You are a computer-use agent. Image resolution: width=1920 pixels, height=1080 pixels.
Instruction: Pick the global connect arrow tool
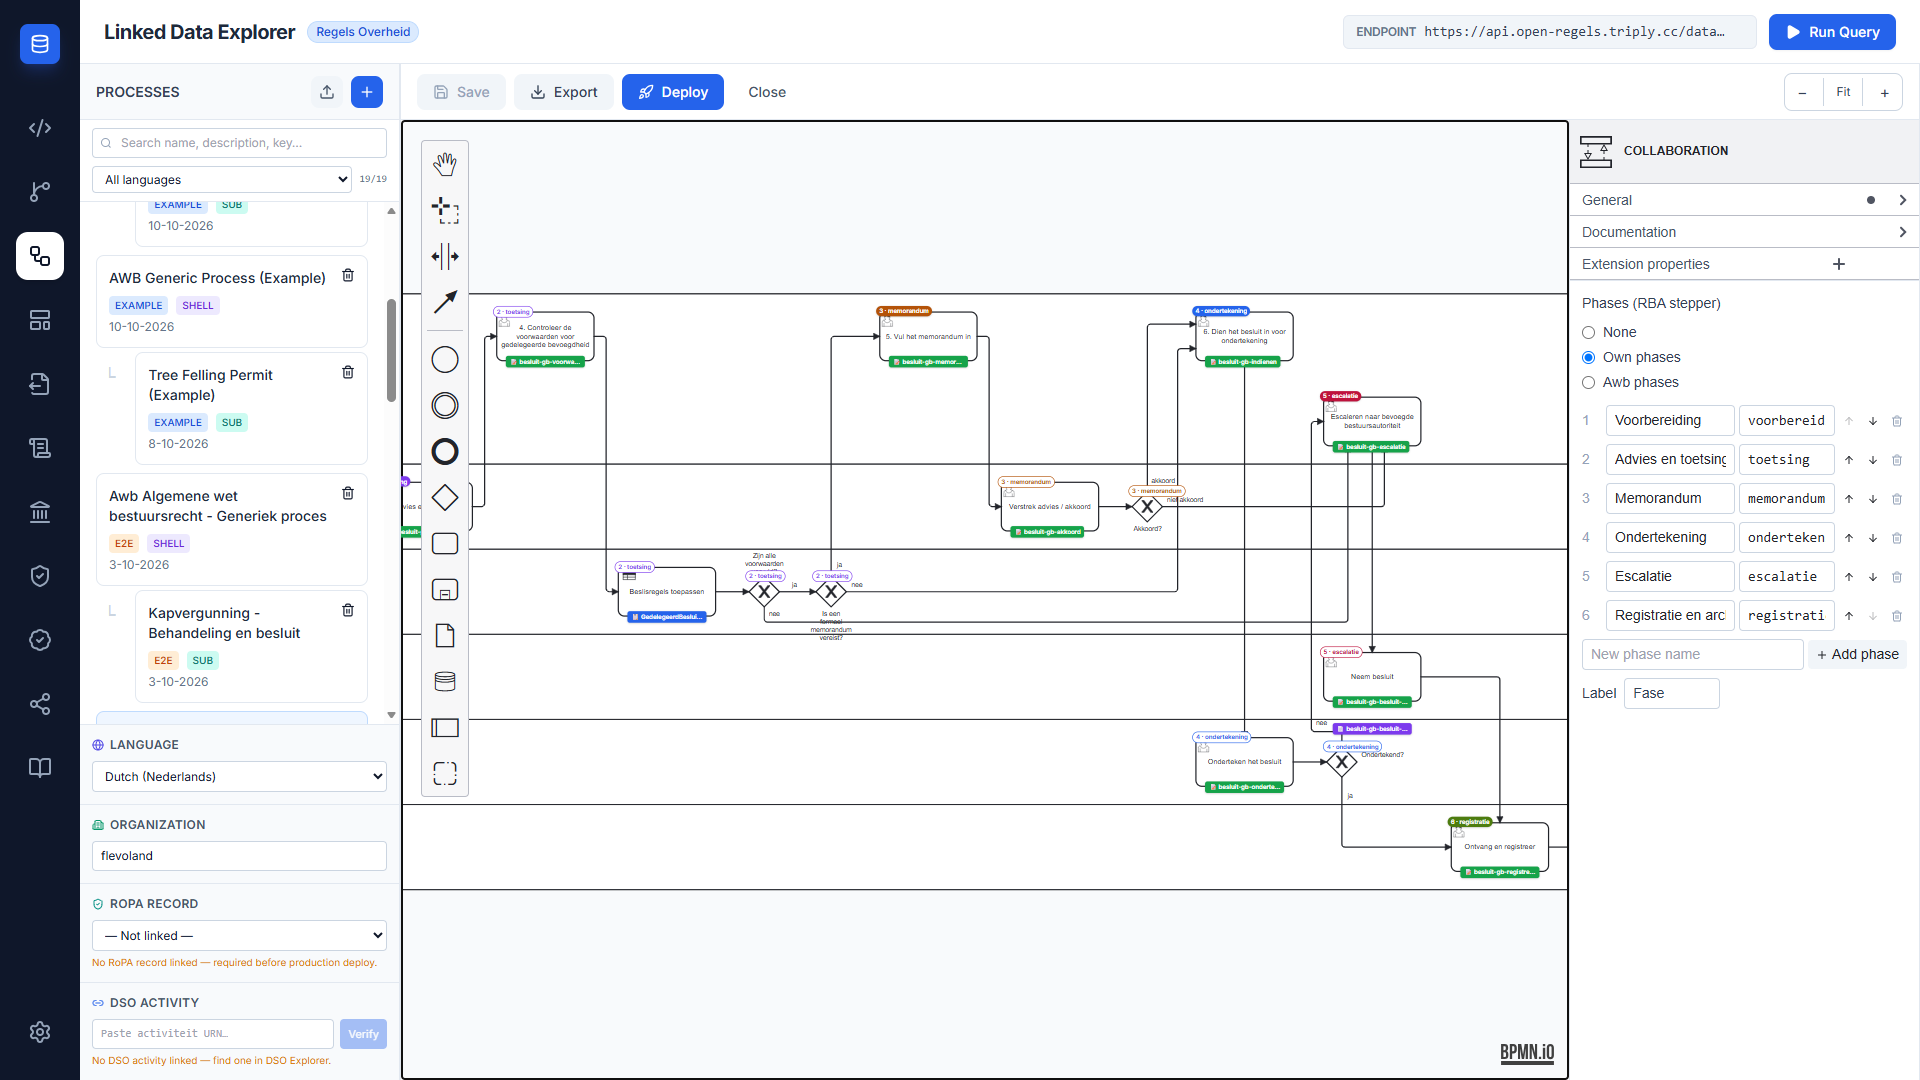(x=445, y=302)
